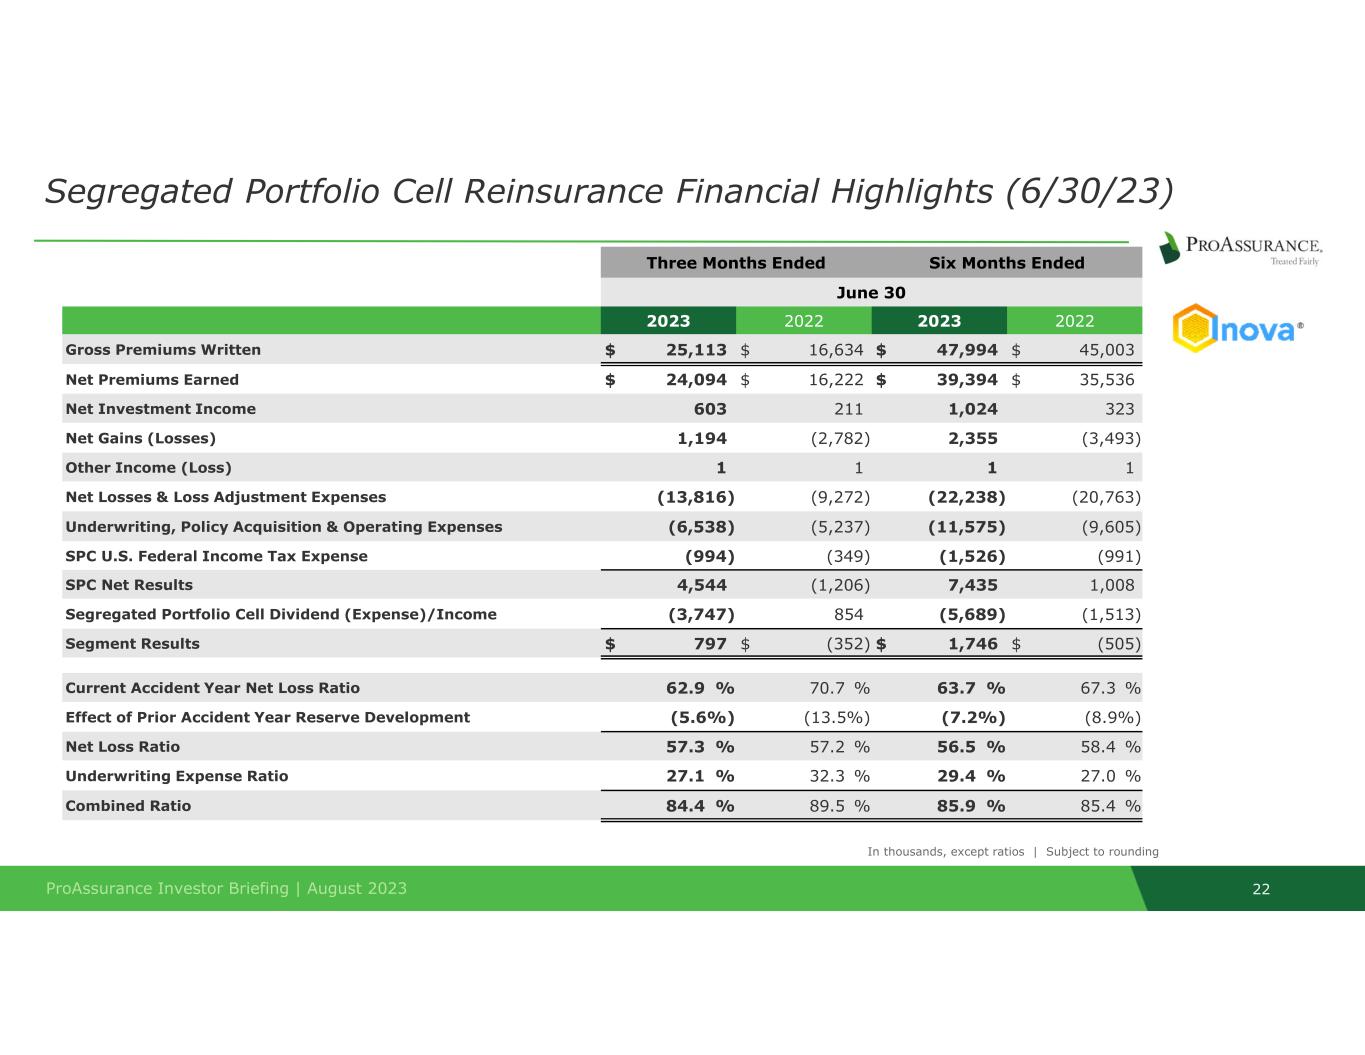Image resolution: width=1365 pixels, height=1055 pixels.
Task: Click the Net Loss Ratio label
Action: (122, 747)
